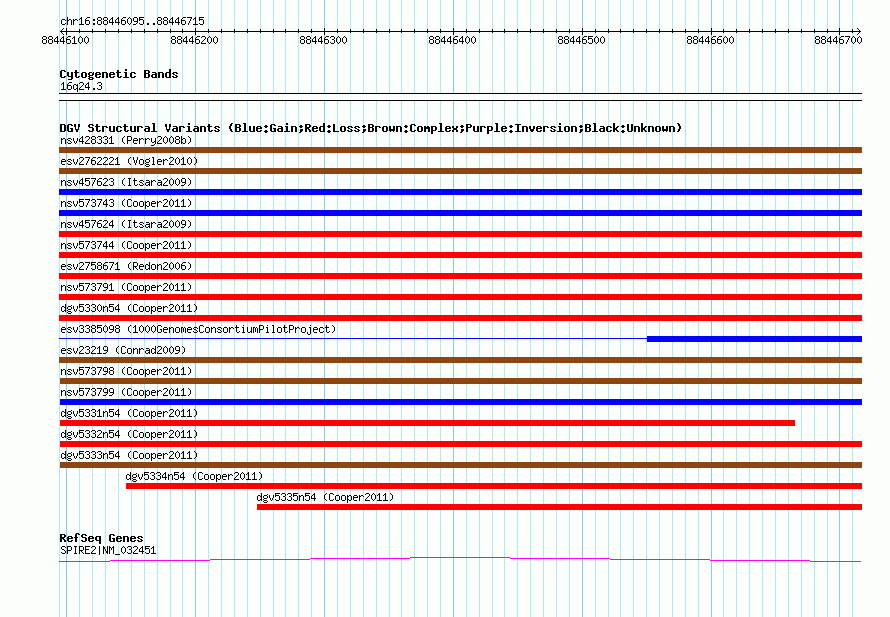Viewport: 890px width, 617px height.
Task: Click the shorter red bar under dgv5331n54
Action: tap(427, 423)
